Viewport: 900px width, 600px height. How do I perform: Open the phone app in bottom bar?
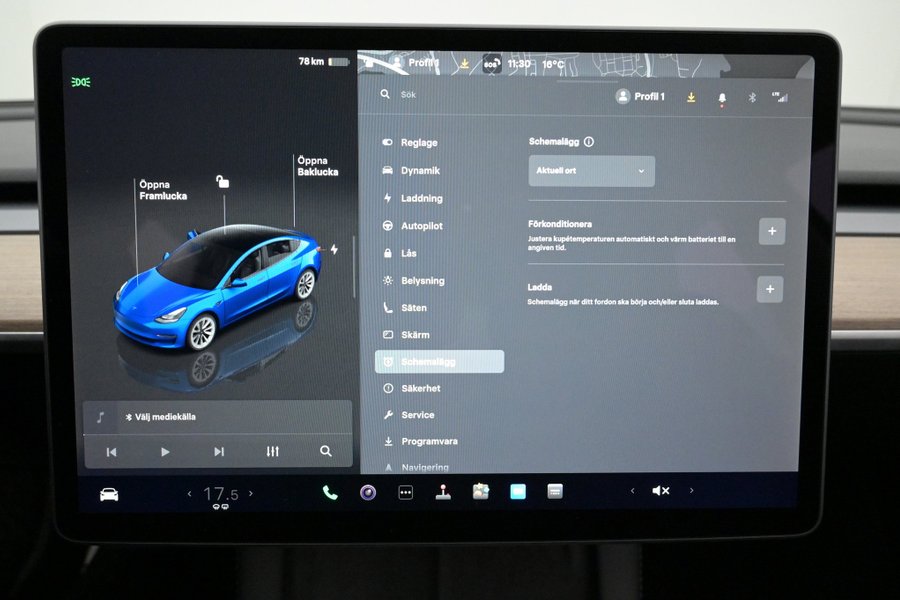pyautogui.click(x=330, y=492)
